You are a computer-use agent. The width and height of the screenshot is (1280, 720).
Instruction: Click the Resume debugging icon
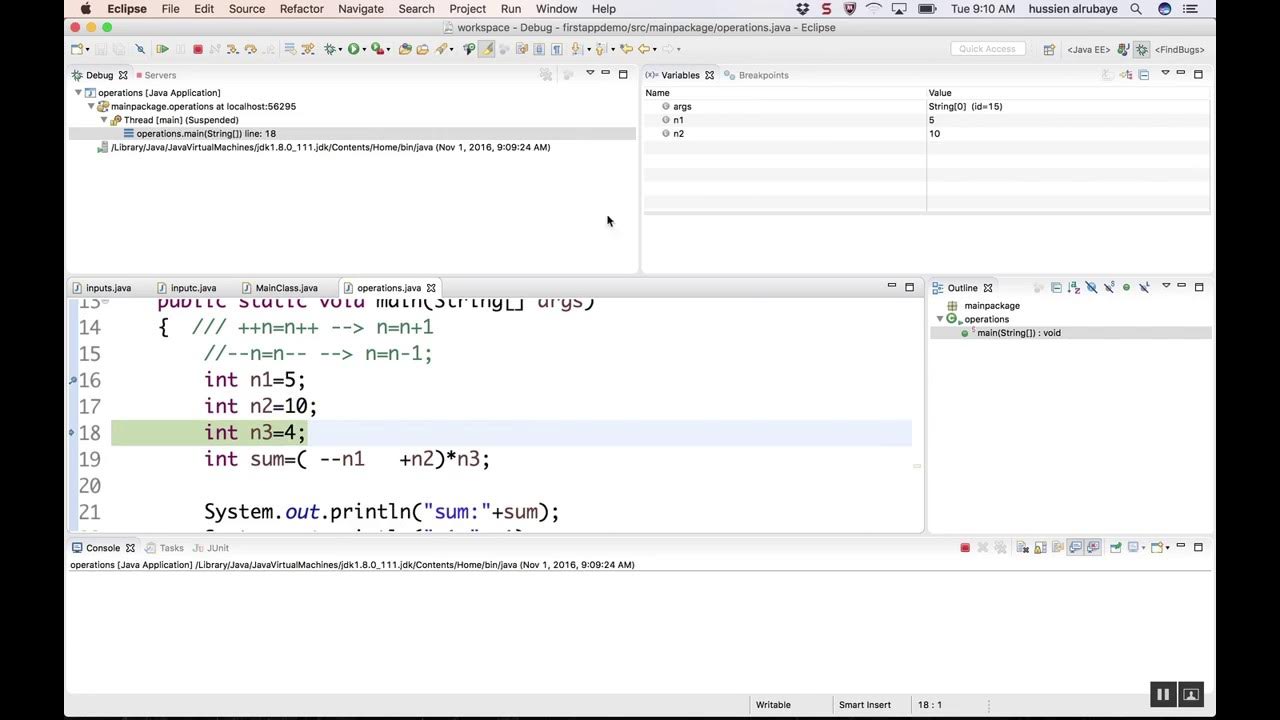click(162, 49)
